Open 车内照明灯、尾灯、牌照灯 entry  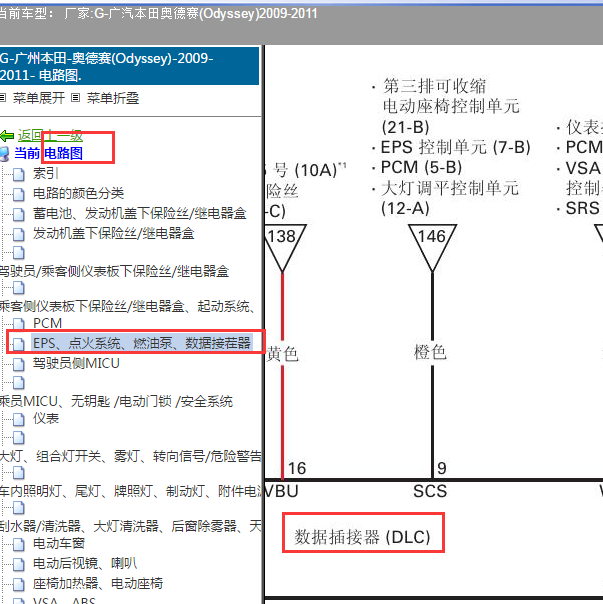[130, 491]
